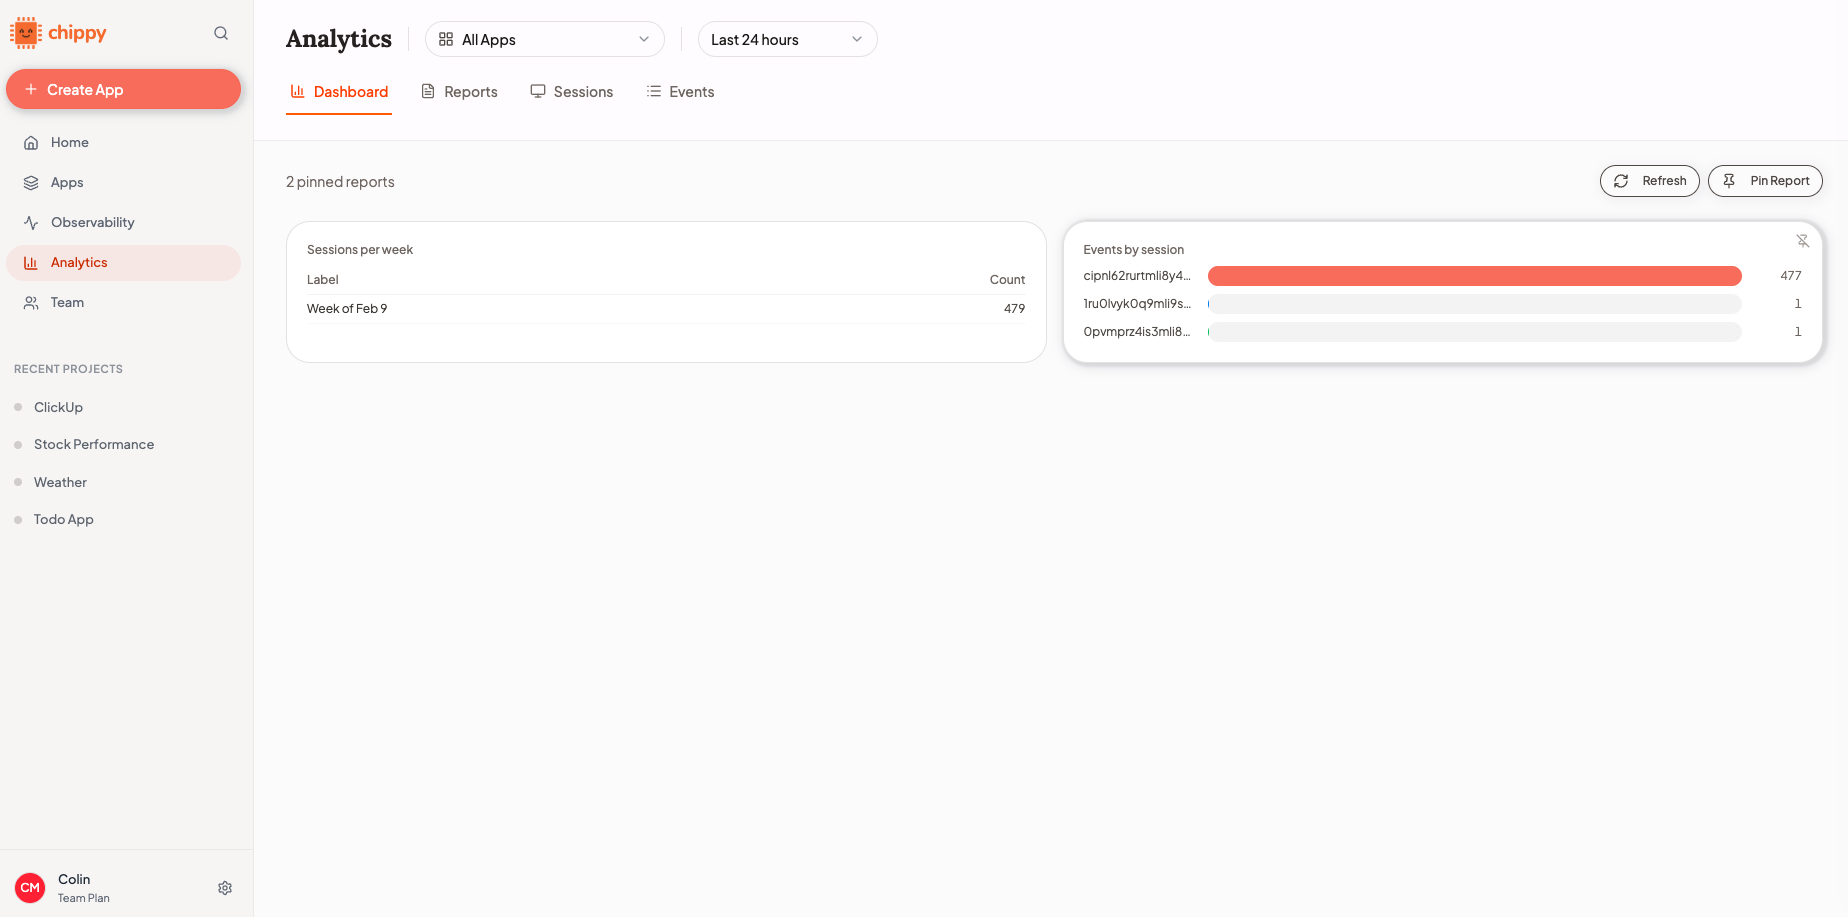This screenshot has width=1848, height=917.
Task: Go to Home in the sidebar
Action: pos(123,142)
